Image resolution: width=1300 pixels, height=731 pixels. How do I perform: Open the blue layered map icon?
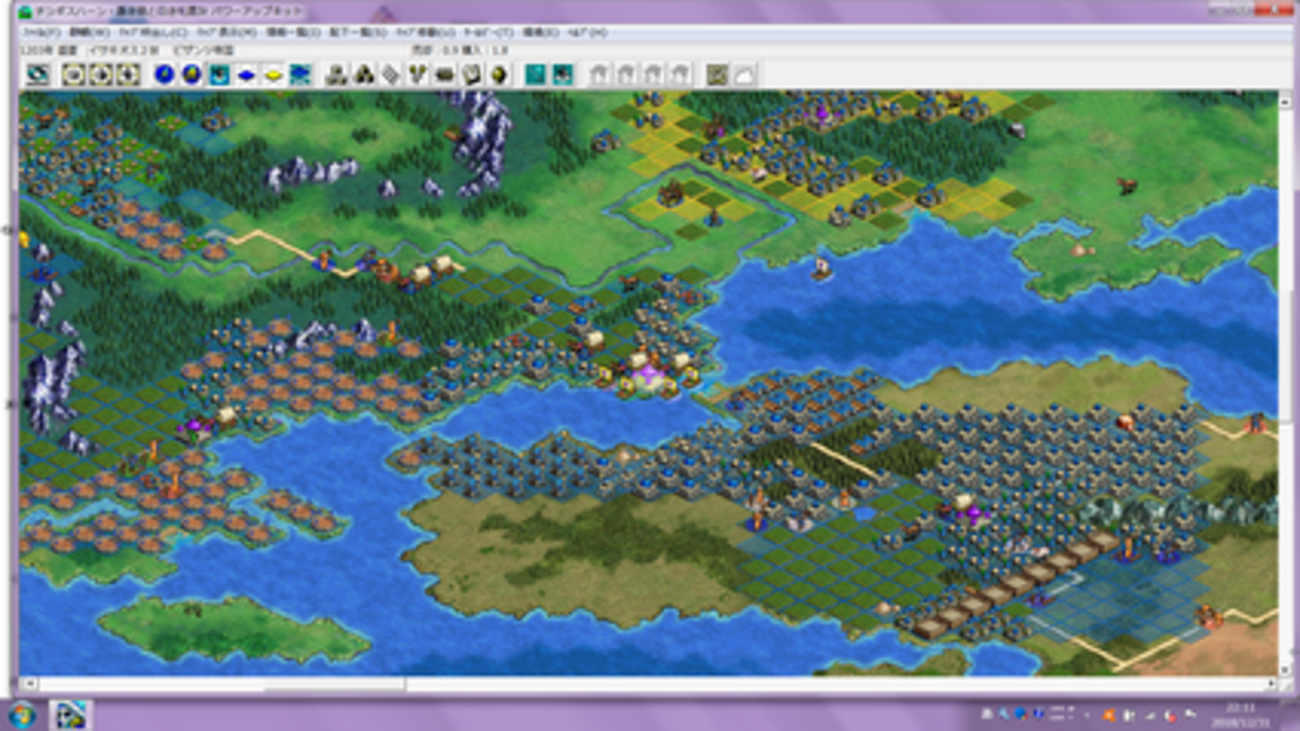point(300,74)
